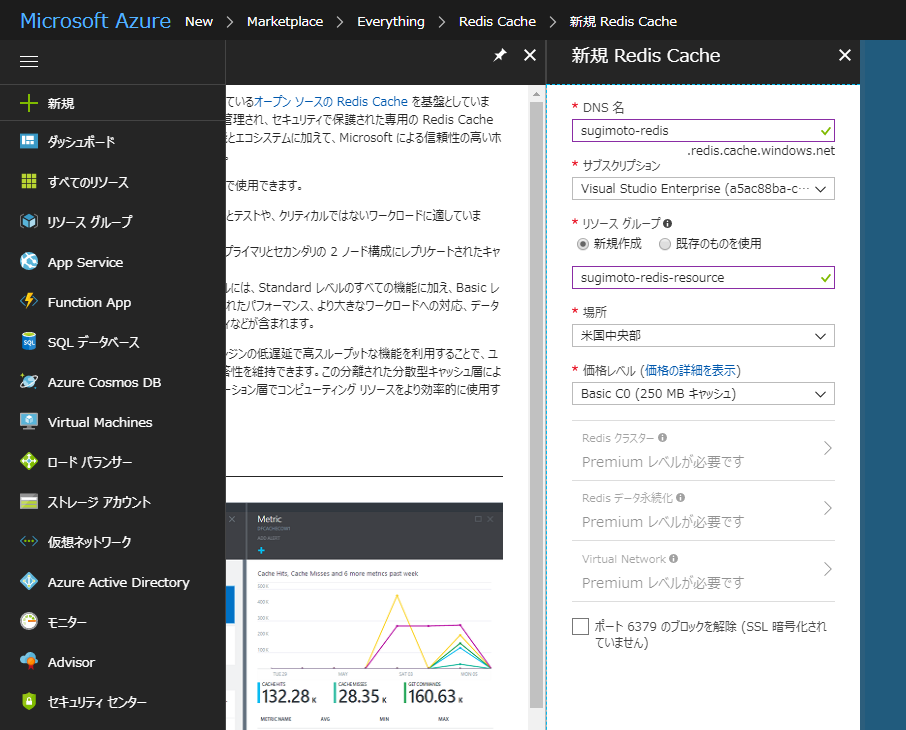The image size is (906, 730).
Task: Open 価格レベル dropdown Basic C0
Action: [703, 394]
